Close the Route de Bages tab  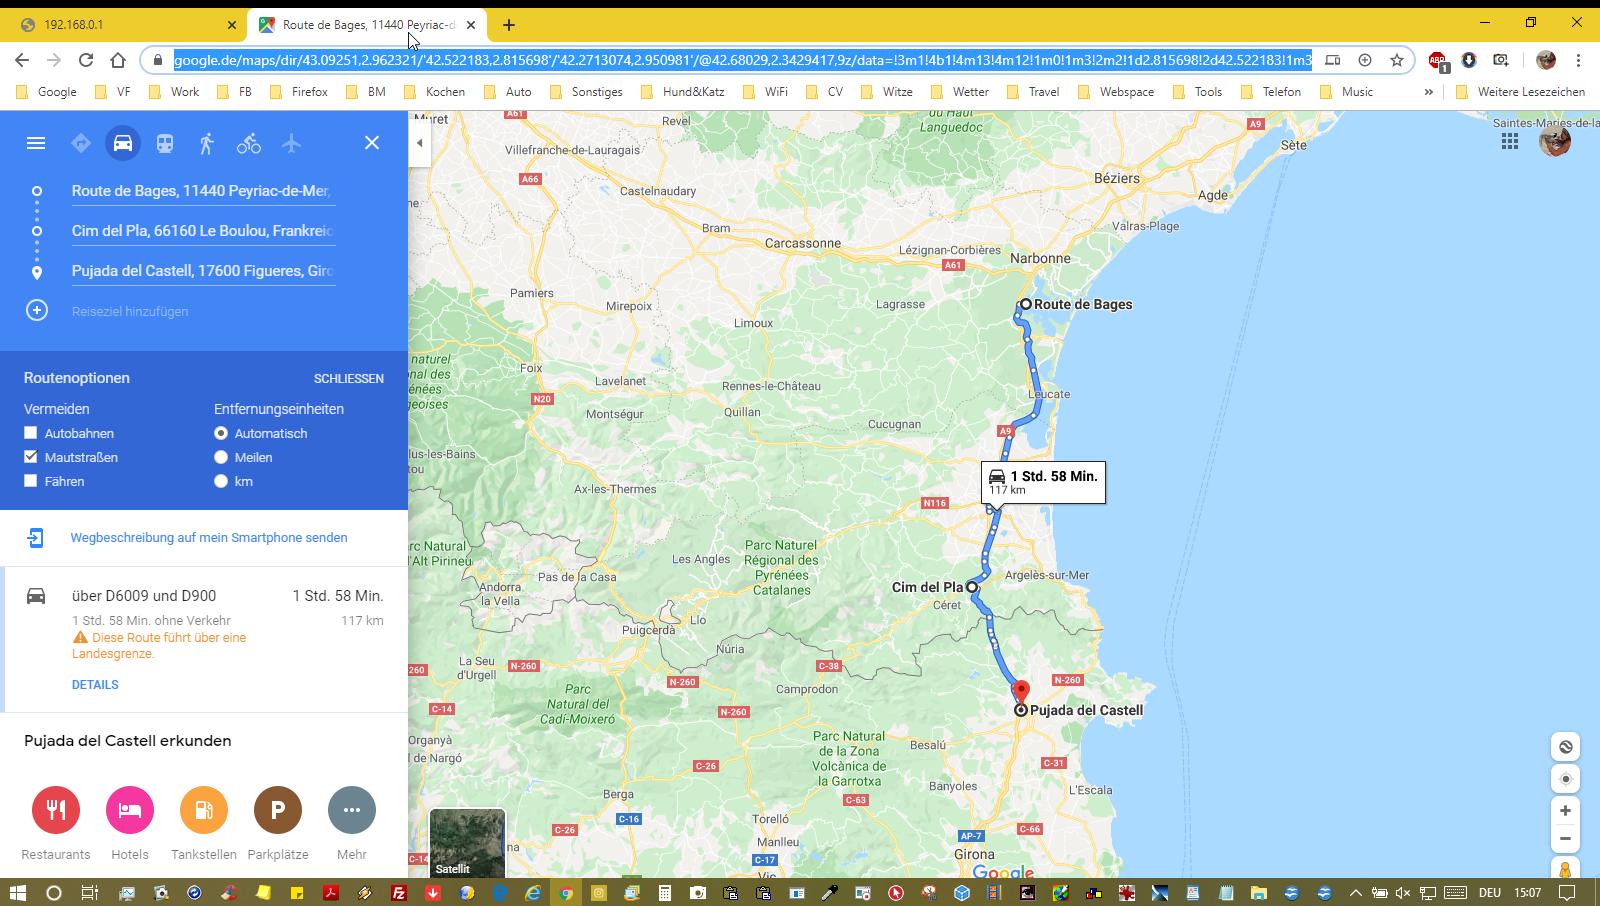(x=471, y=25)
